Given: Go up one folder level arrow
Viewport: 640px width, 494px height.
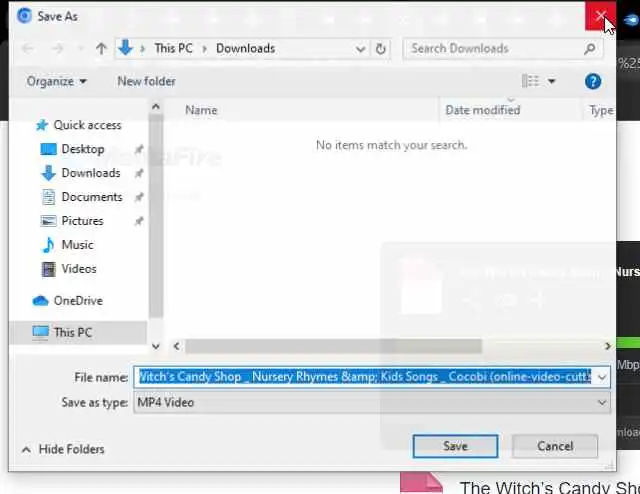Looking at the screenshot, I should click(x=101, y=49).
